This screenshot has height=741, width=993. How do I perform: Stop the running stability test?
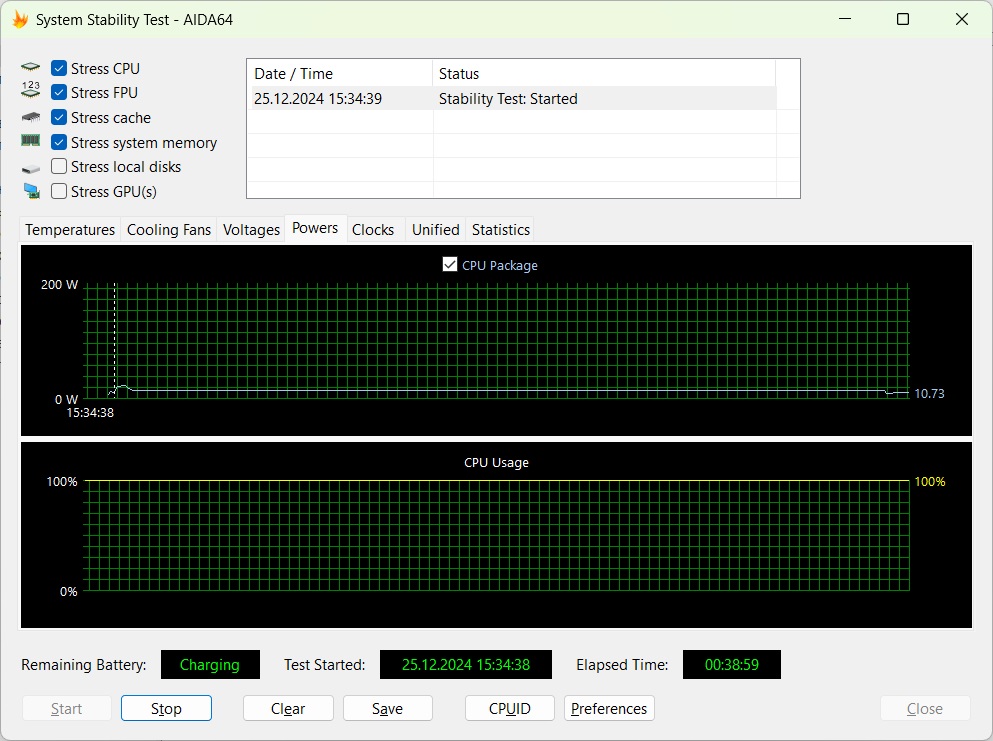166,708
